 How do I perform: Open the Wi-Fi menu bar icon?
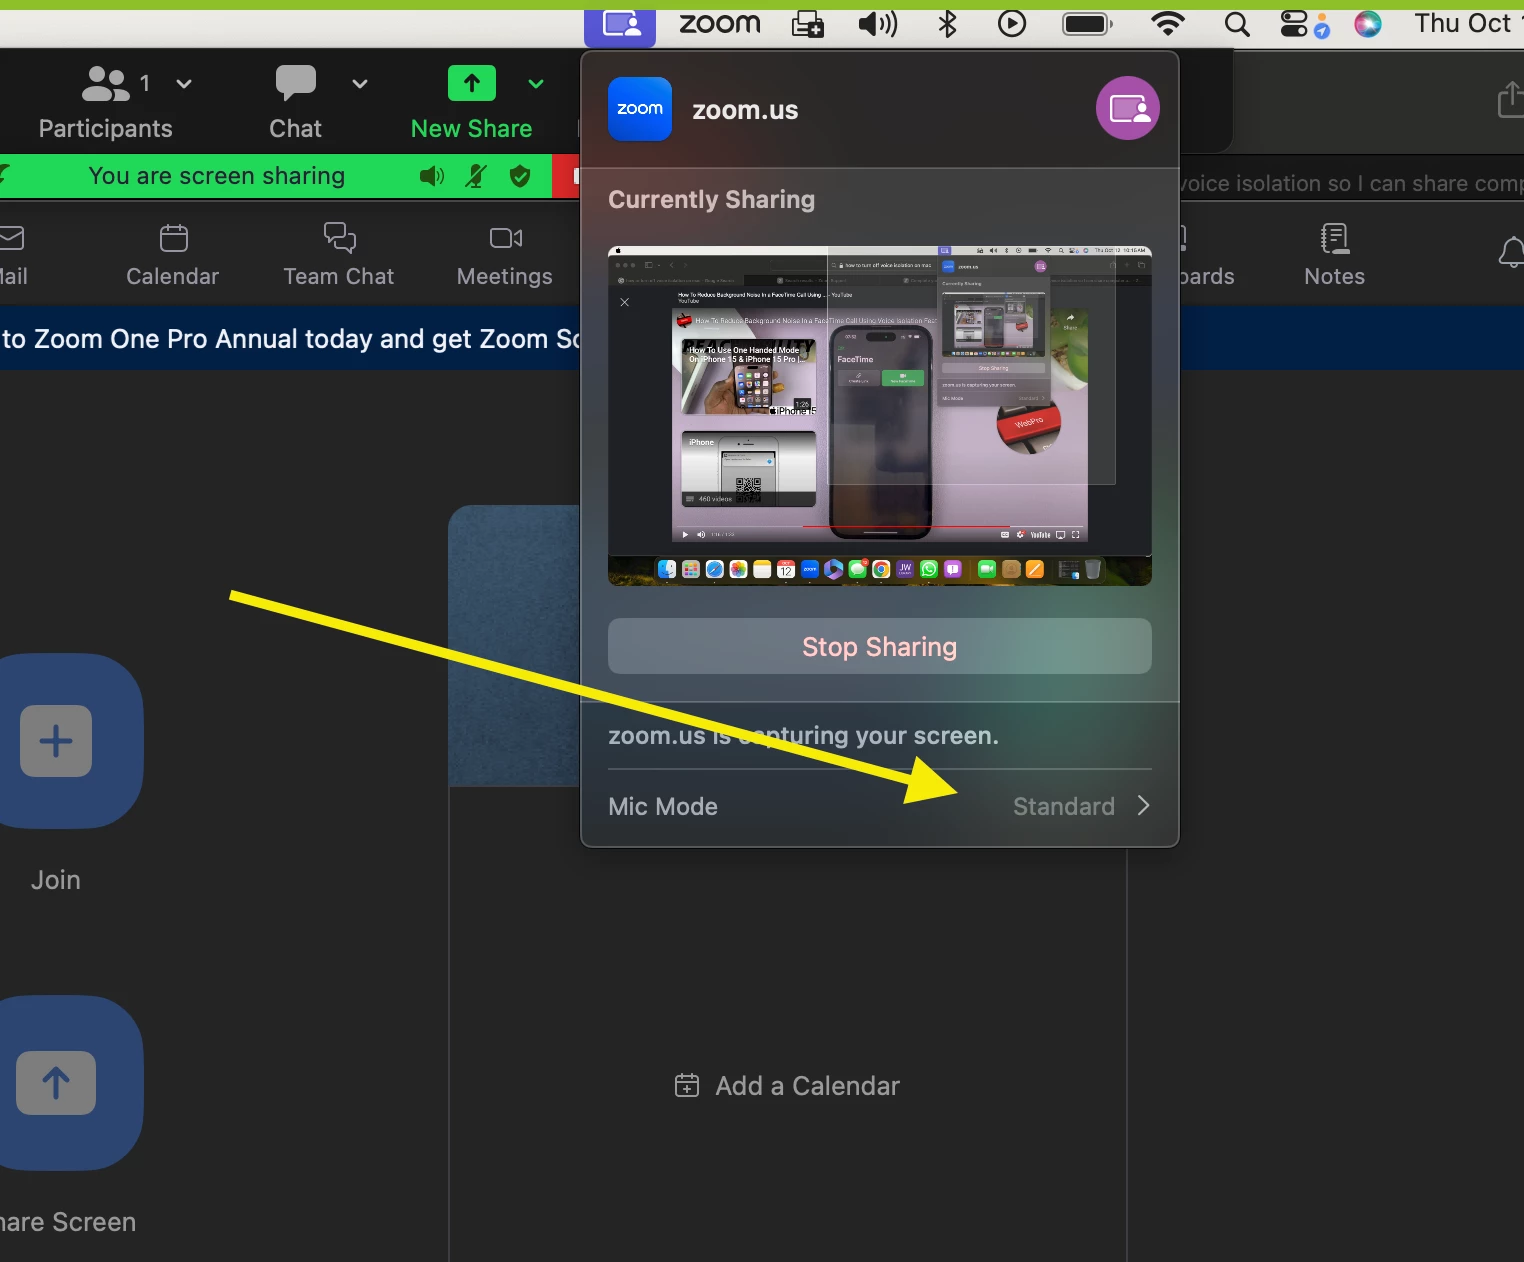[x=1168, y=24]
